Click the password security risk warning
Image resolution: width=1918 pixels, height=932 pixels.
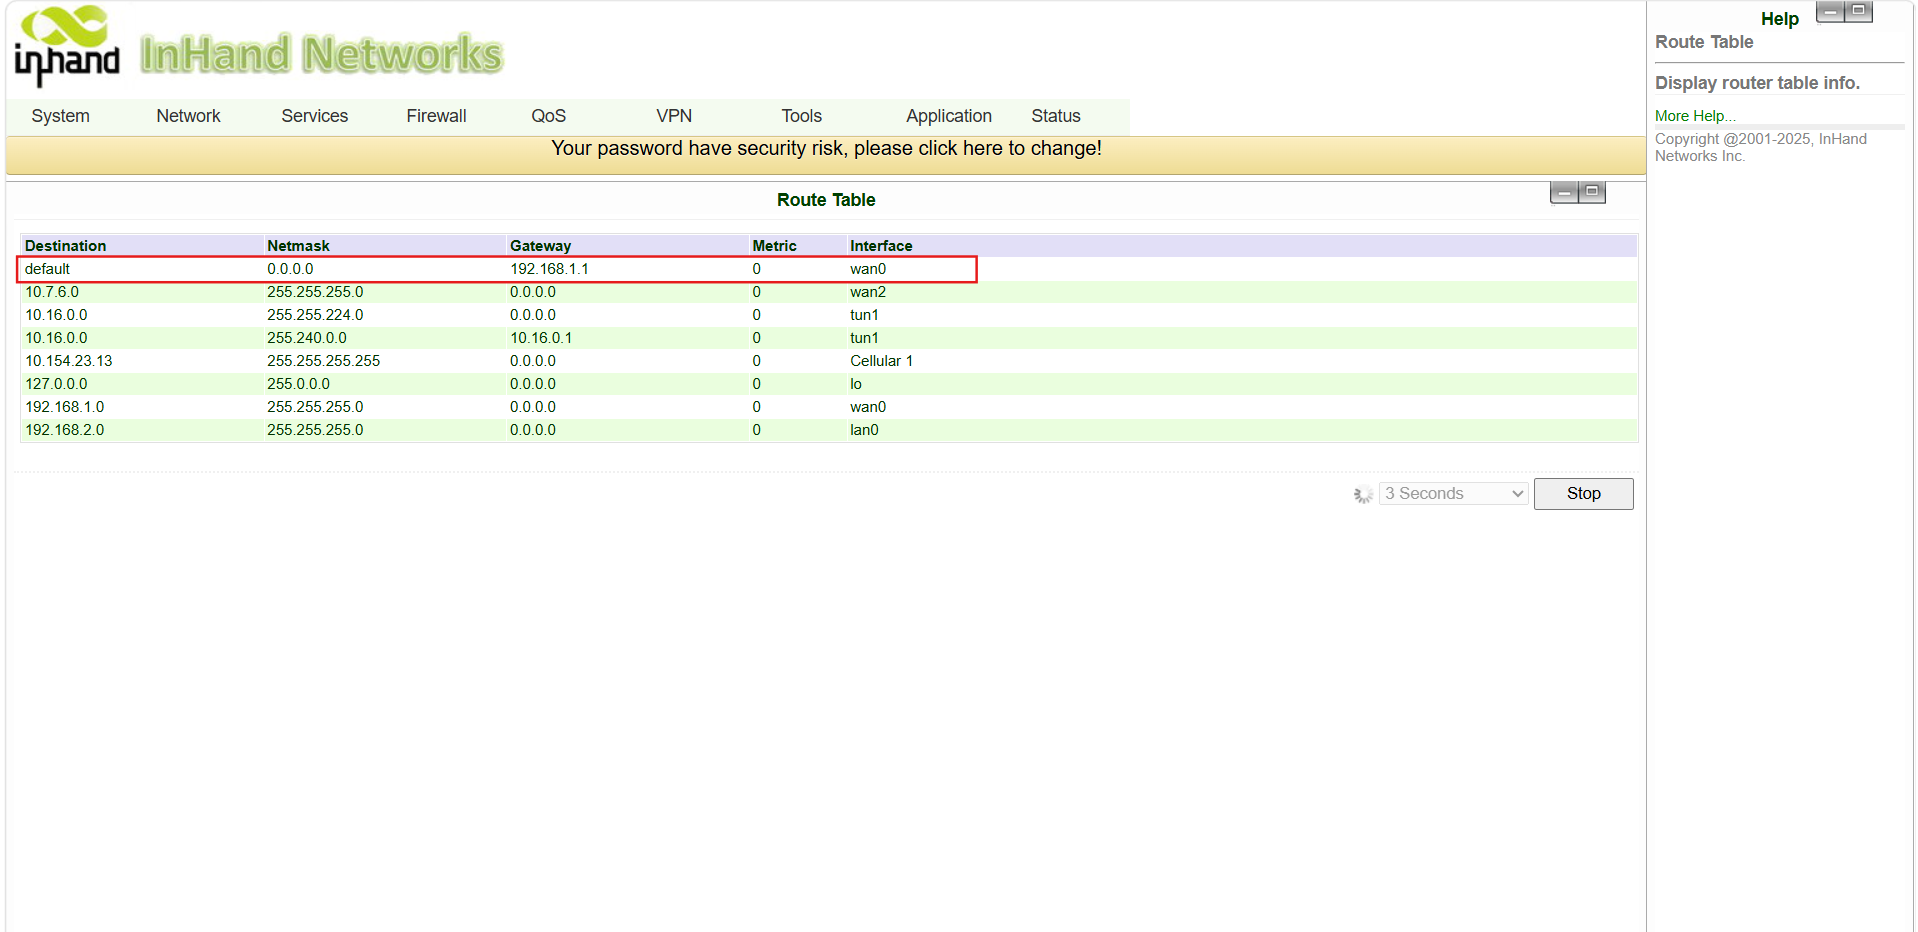[x=826, y=148]
